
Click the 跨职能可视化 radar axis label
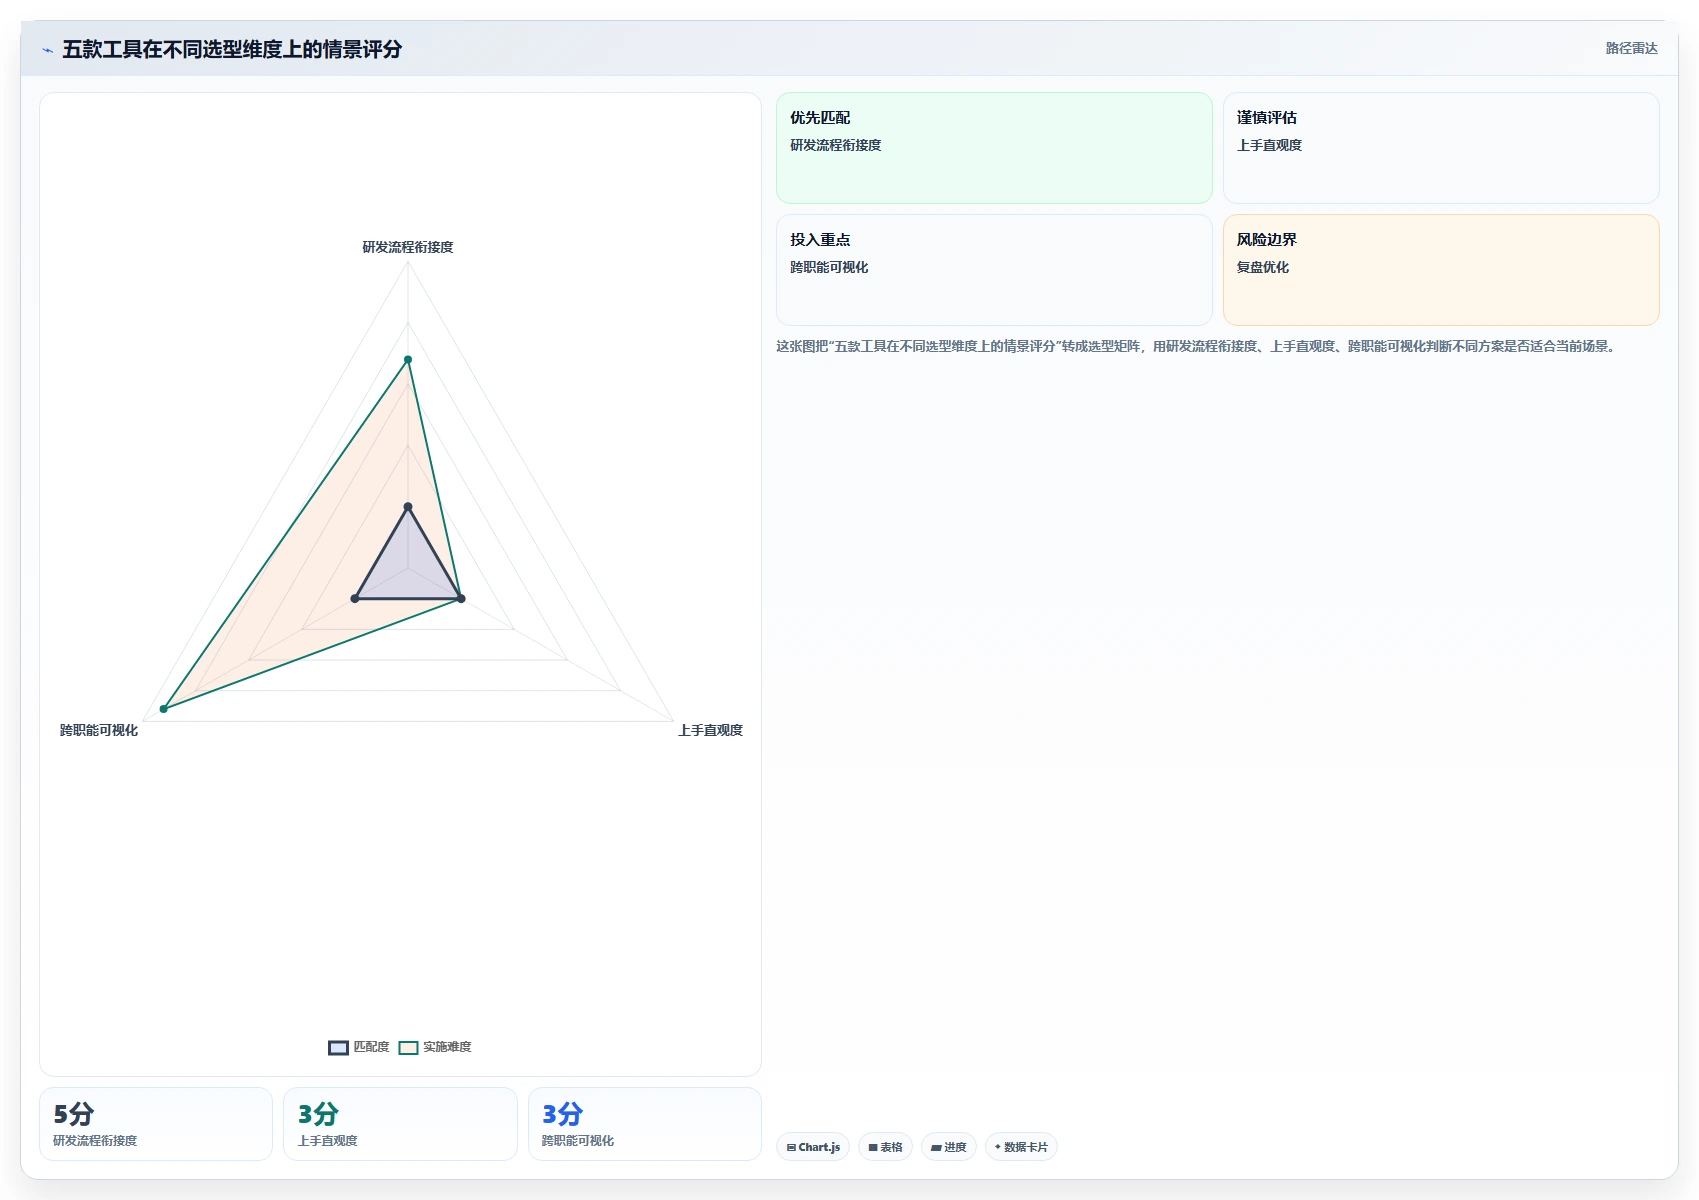(99, 730)
